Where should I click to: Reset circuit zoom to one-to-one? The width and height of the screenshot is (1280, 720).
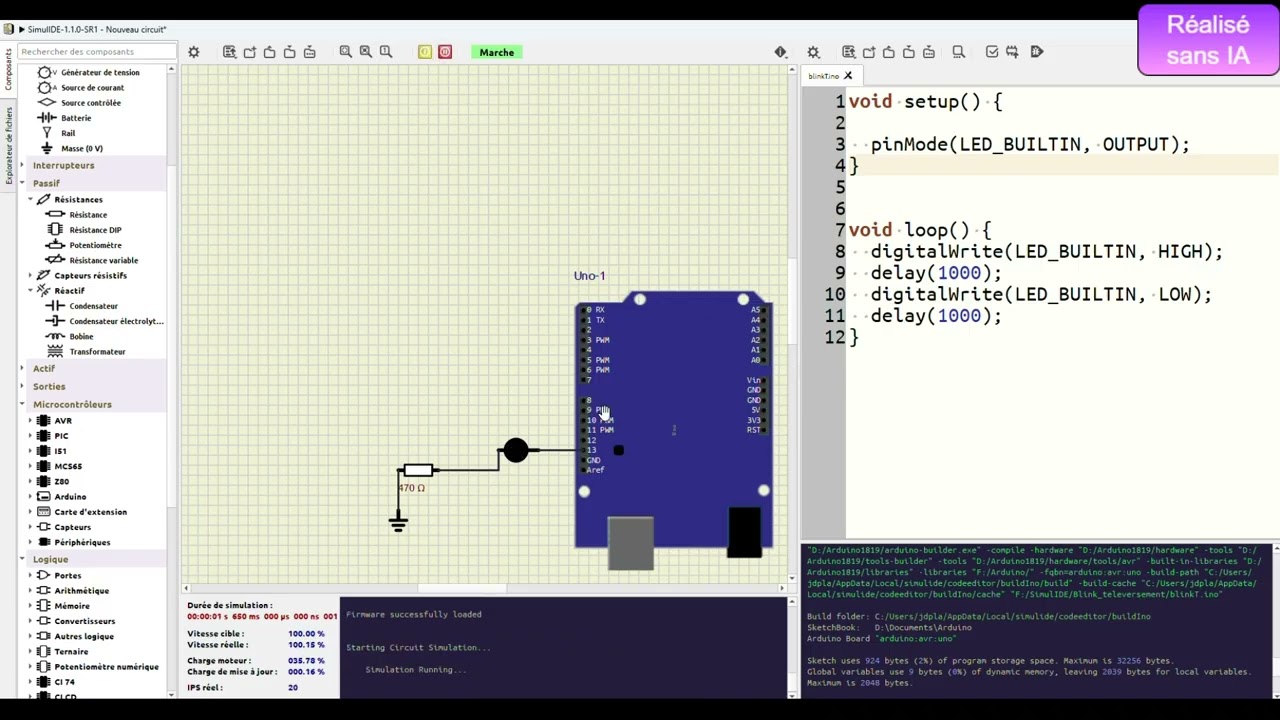386,52
